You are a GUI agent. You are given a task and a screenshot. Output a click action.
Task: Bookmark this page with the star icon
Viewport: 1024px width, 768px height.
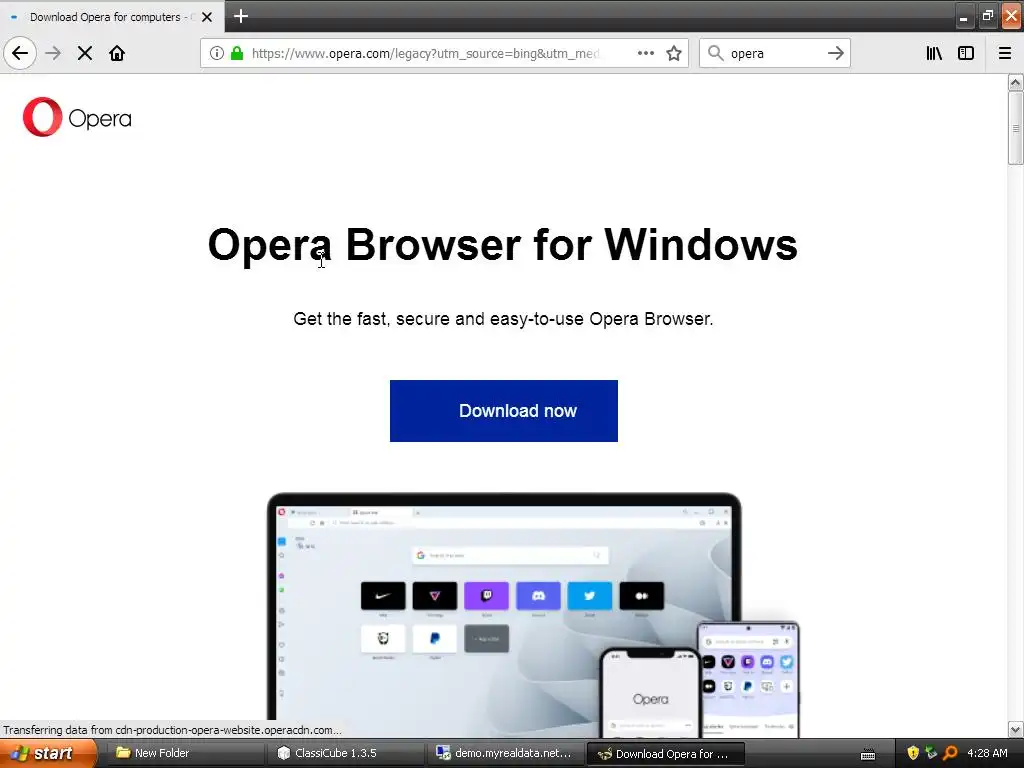coord(674,53)
